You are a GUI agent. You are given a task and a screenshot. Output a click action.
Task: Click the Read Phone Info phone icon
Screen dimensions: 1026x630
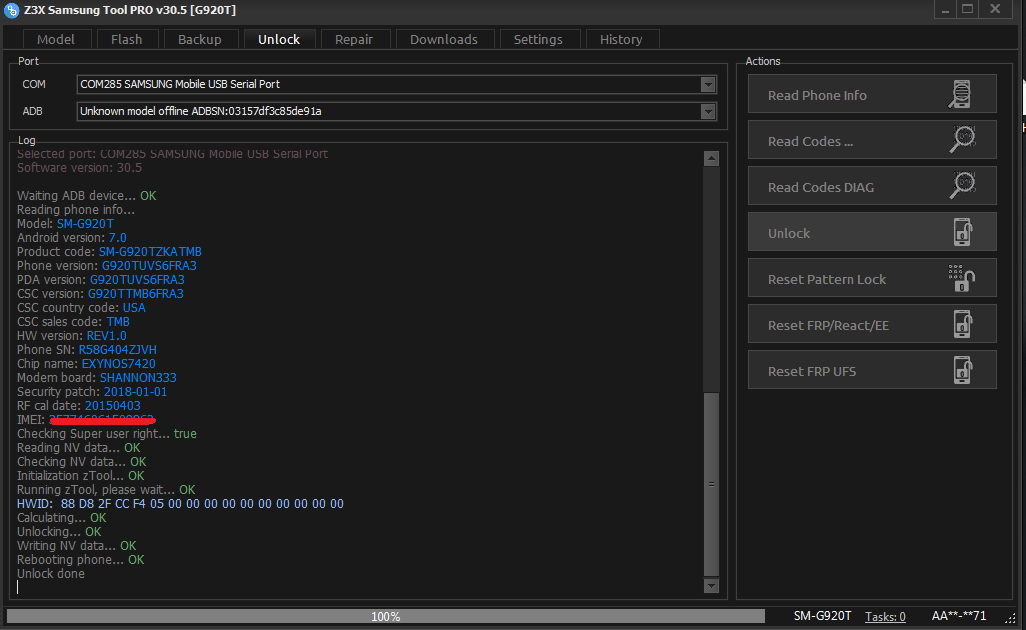(961, 94)
